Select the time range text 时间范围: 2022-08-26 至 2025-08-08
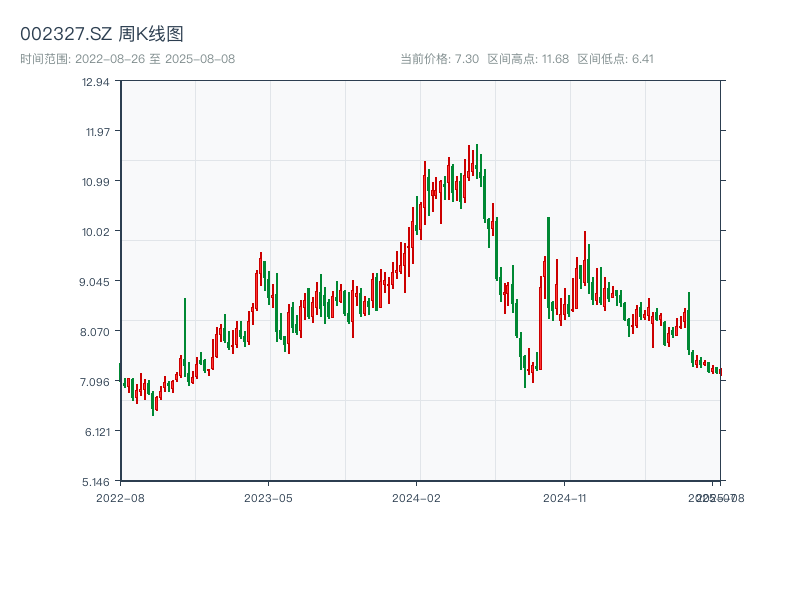This screenshot has width=800, height=600. pos(128,59)
